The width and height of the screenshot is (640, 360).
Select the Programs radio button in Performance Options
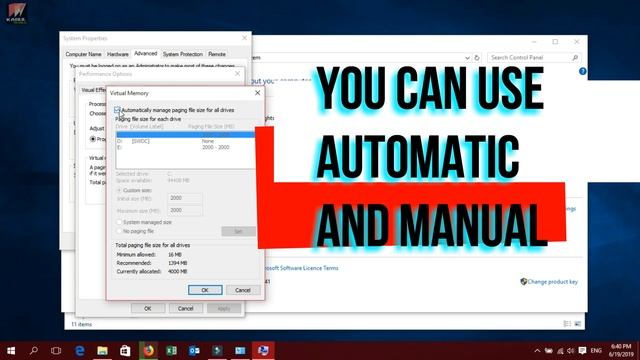click(93, 139)
